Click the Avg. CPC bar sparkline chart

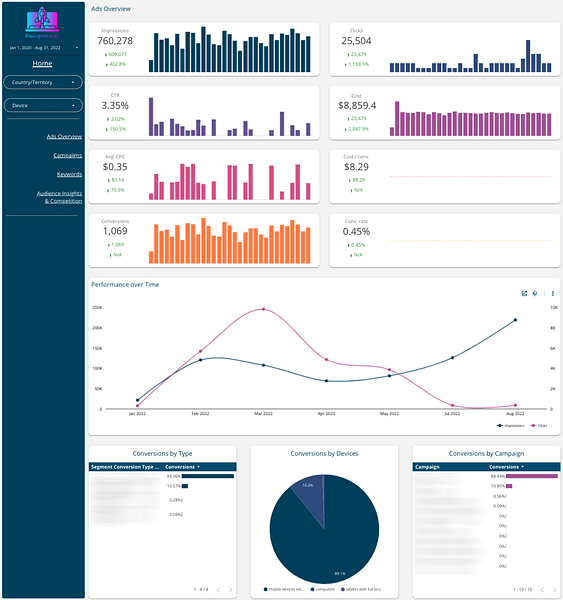[230, 182]
